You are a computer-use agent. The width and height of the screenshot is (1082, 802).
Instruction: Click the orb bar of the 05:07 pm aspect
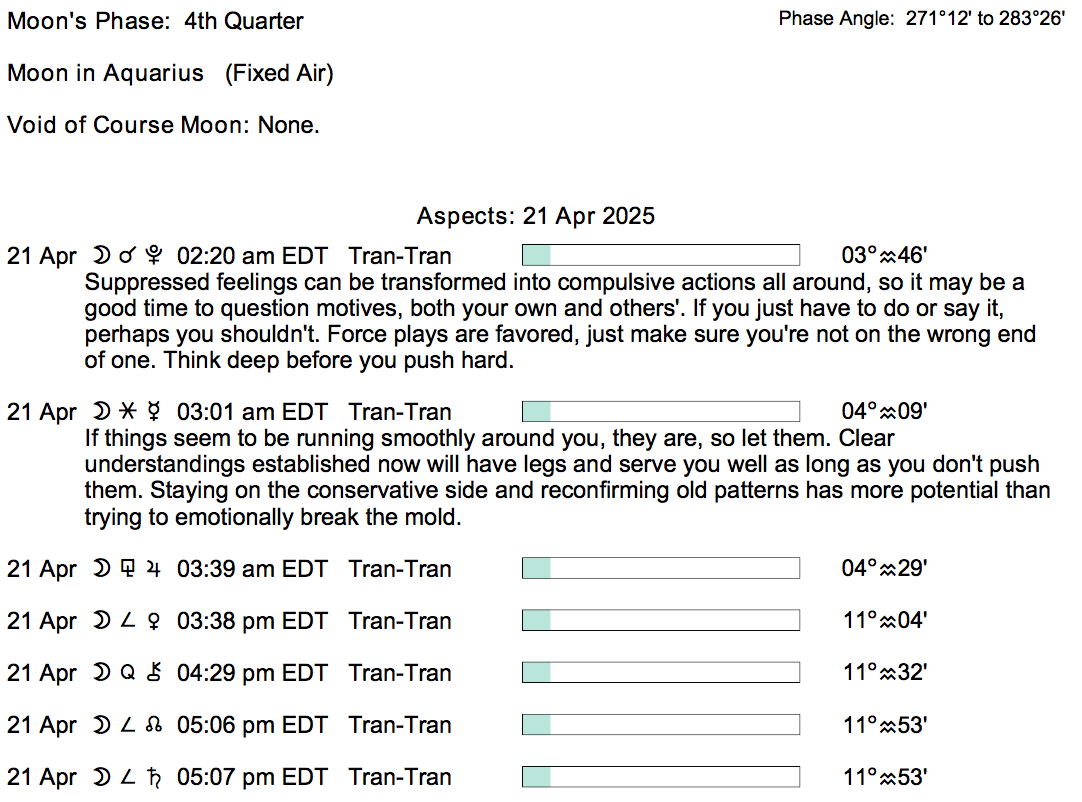661,776
